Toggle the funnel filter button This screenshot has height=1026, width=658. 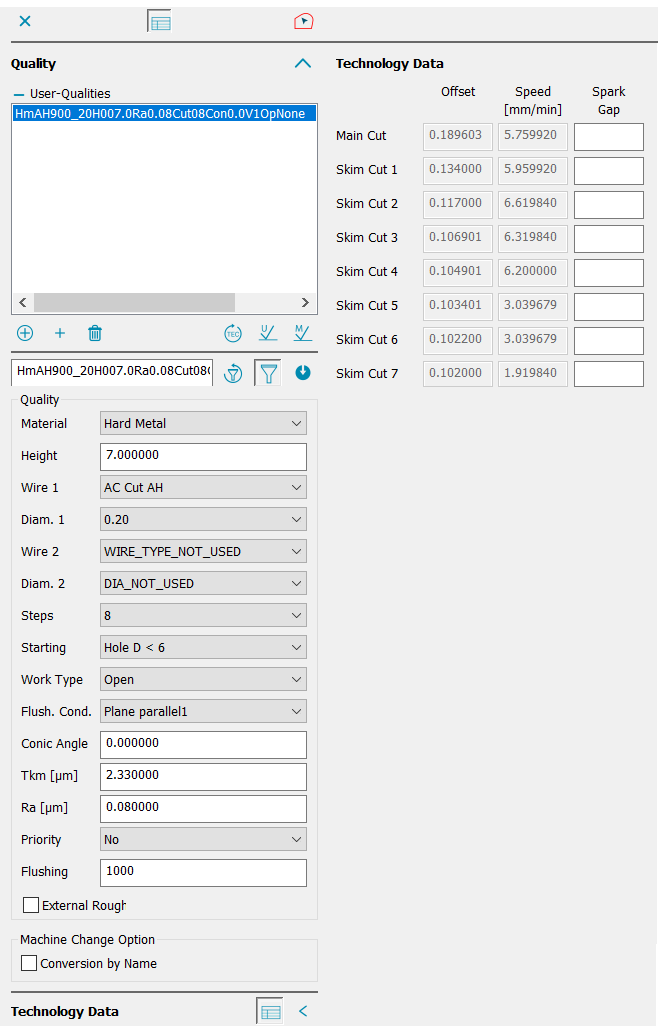[268, 373]
